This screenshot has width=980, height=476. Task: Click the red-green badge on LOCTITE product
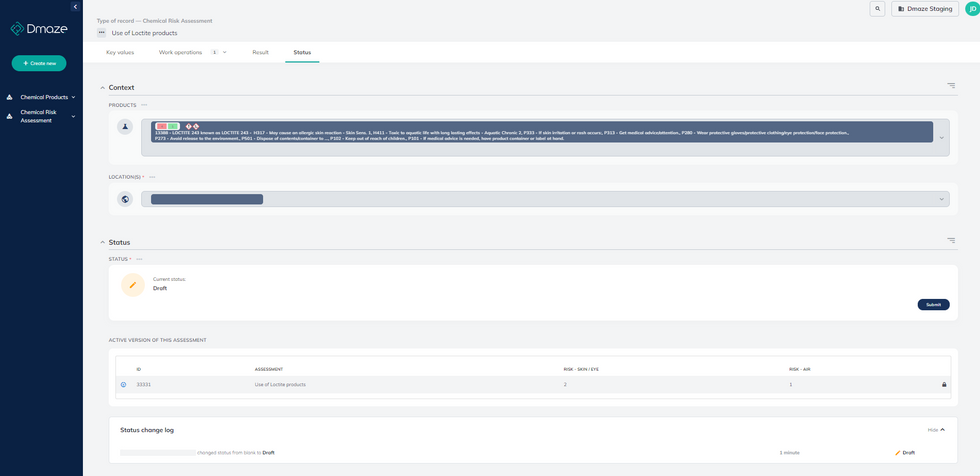click(168, 126)
